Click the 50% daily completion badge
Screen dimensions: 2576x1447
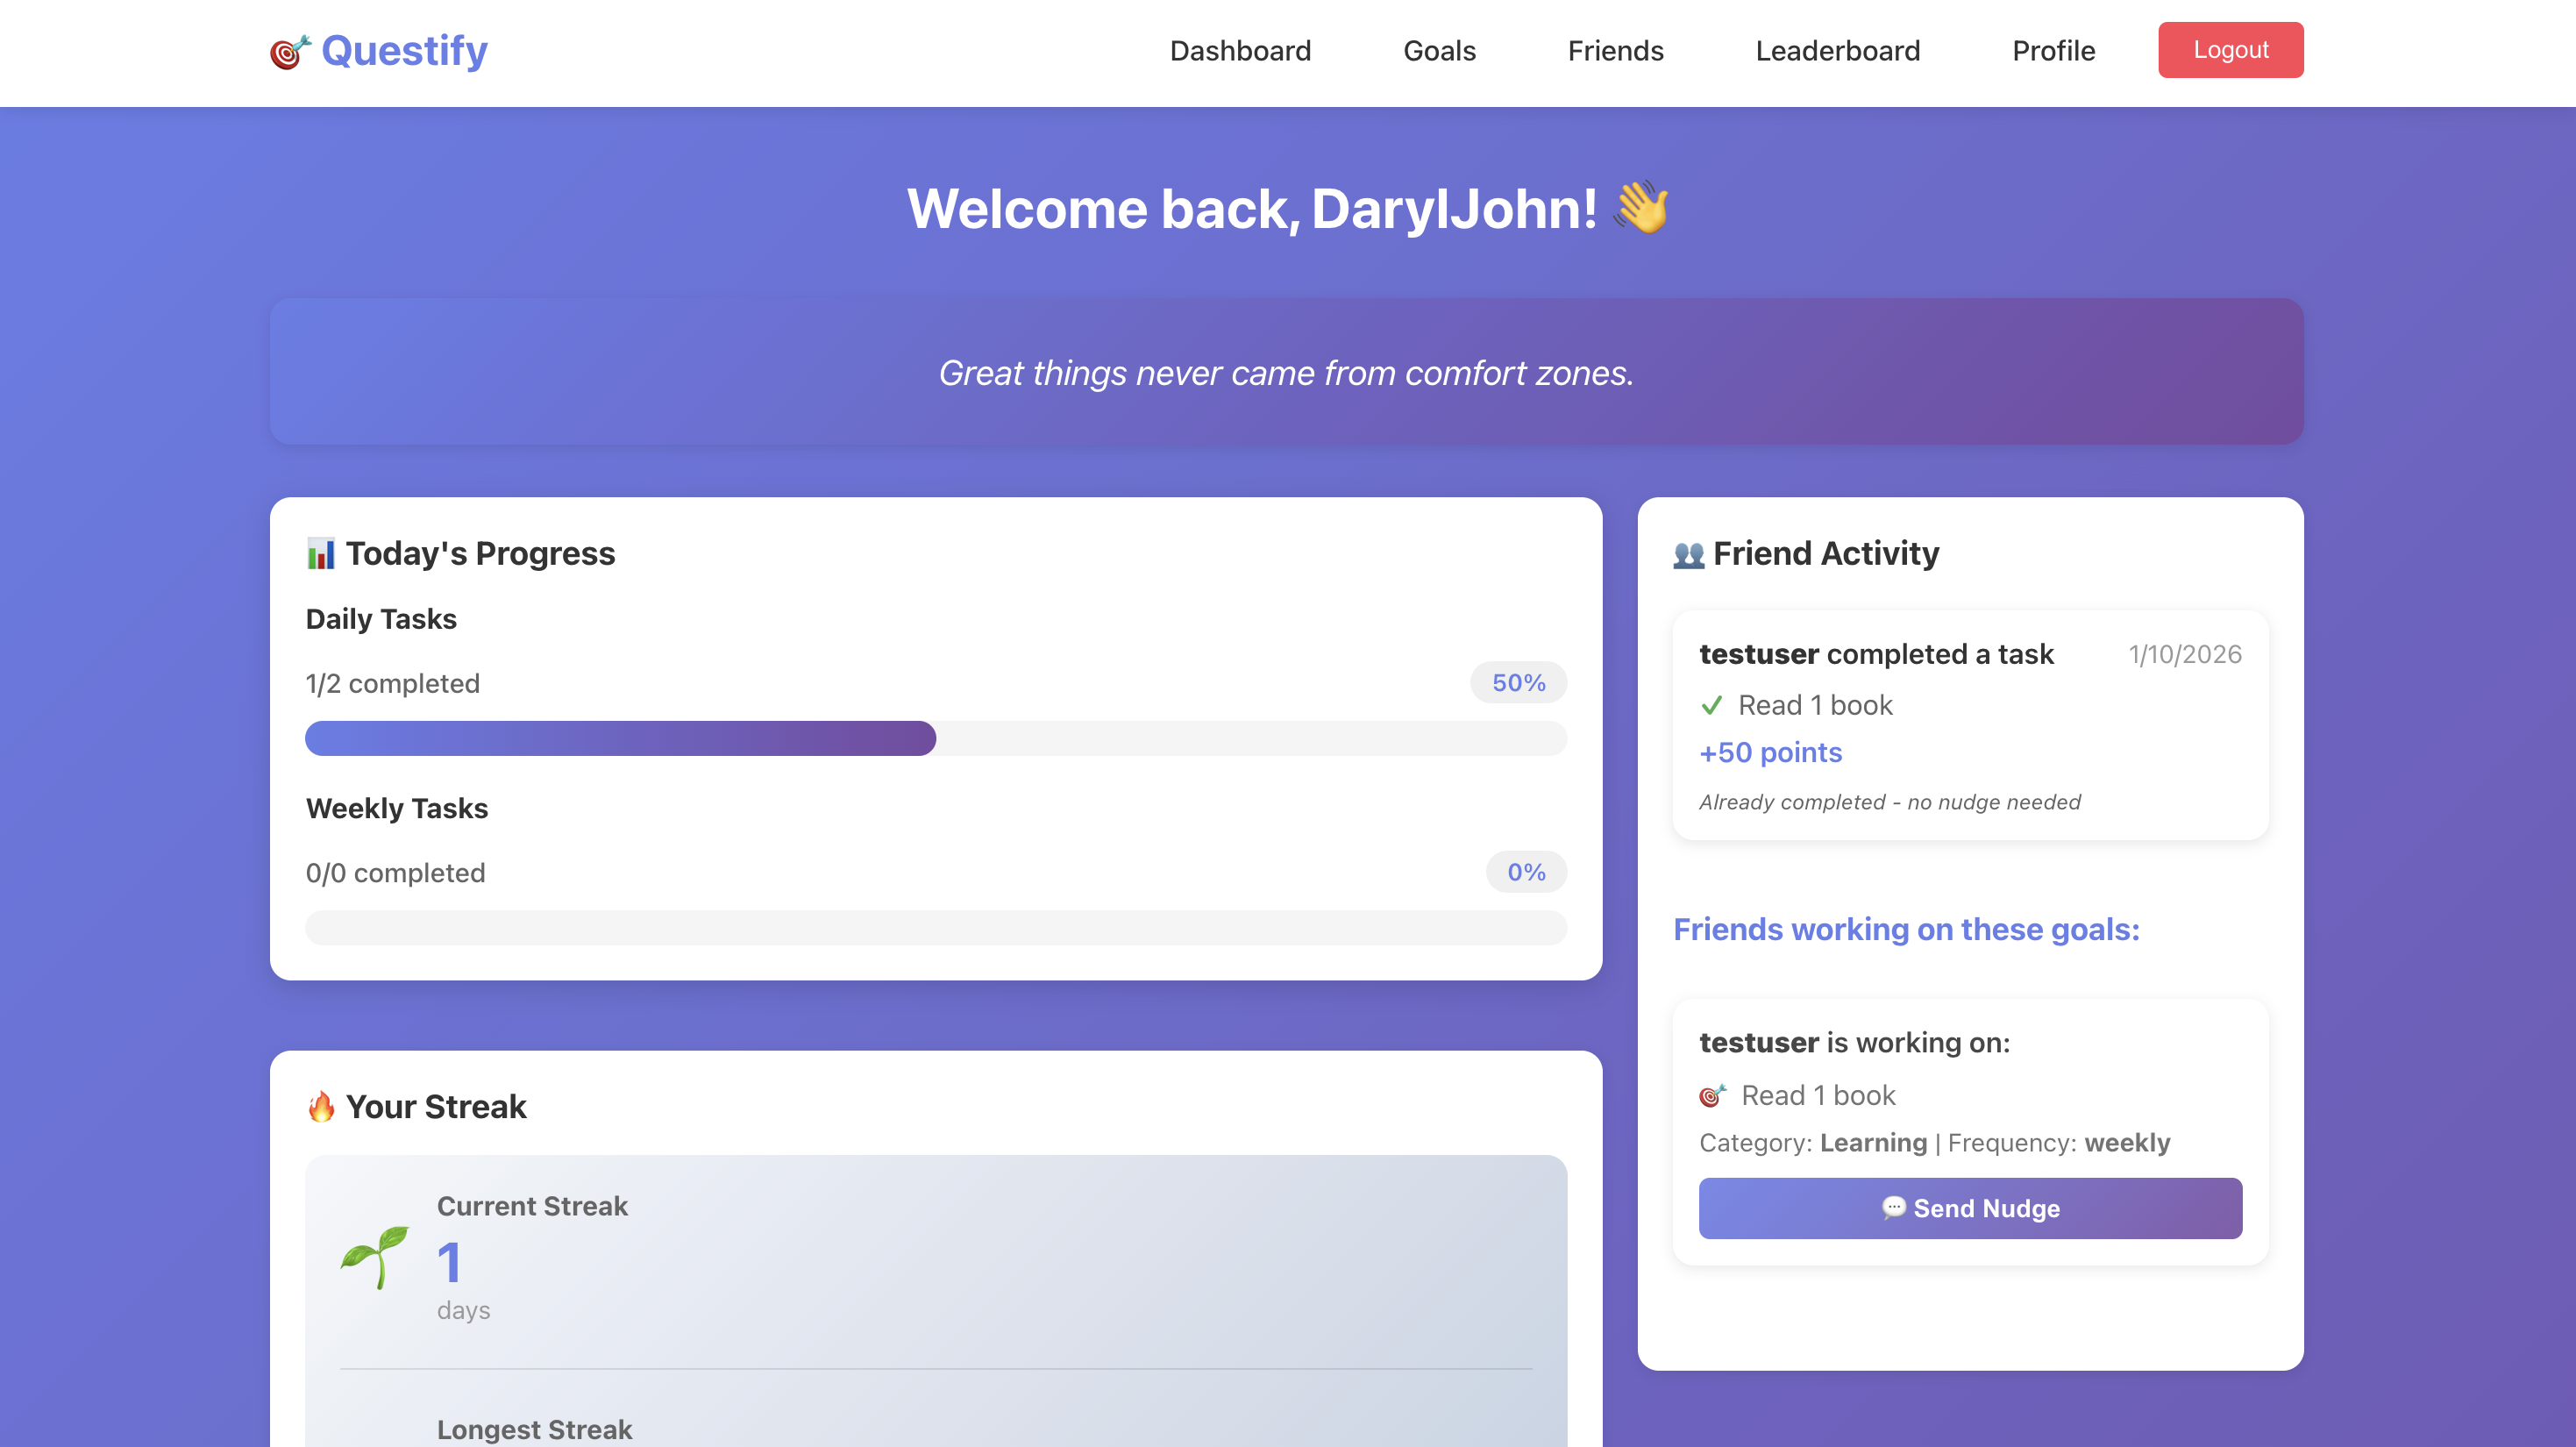1518,683
